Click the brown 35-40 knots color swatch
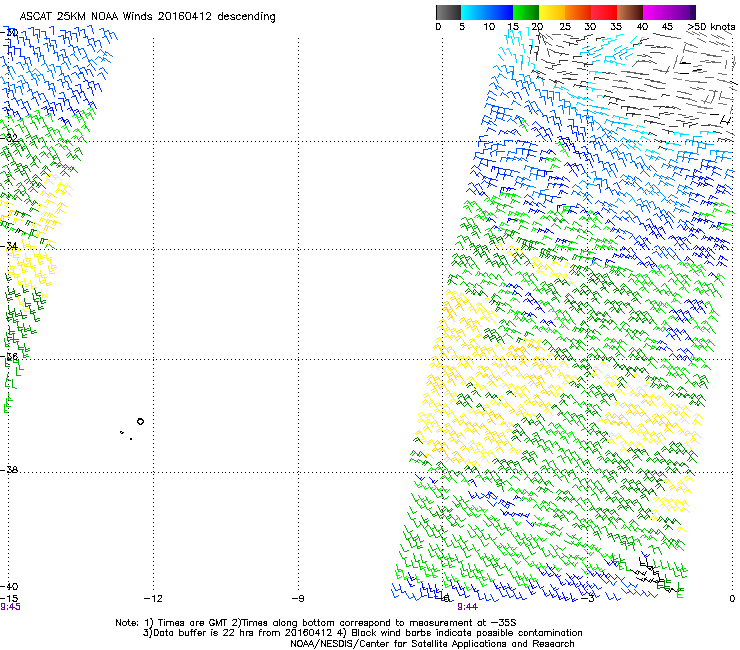Screen dimensions: 740x650 (x=630, y=12)
